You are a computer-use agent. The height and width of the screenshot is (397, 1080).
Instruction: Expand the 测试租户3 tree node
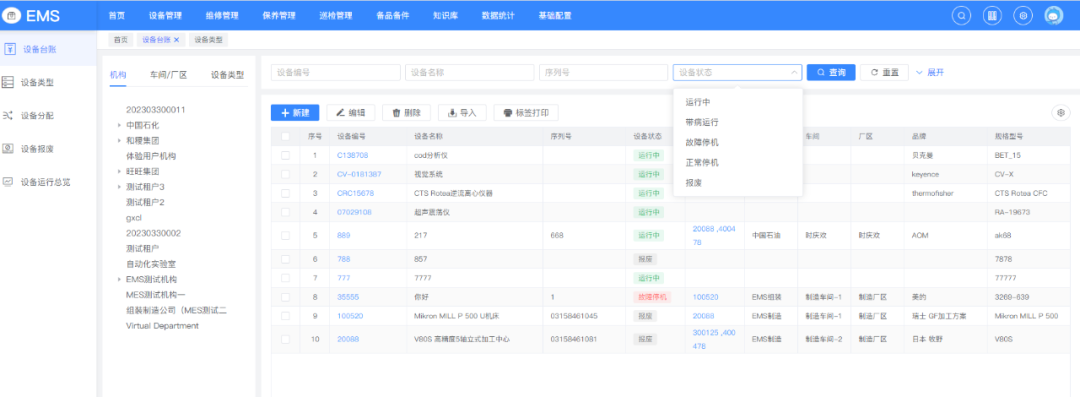click(x=119, y=187)
